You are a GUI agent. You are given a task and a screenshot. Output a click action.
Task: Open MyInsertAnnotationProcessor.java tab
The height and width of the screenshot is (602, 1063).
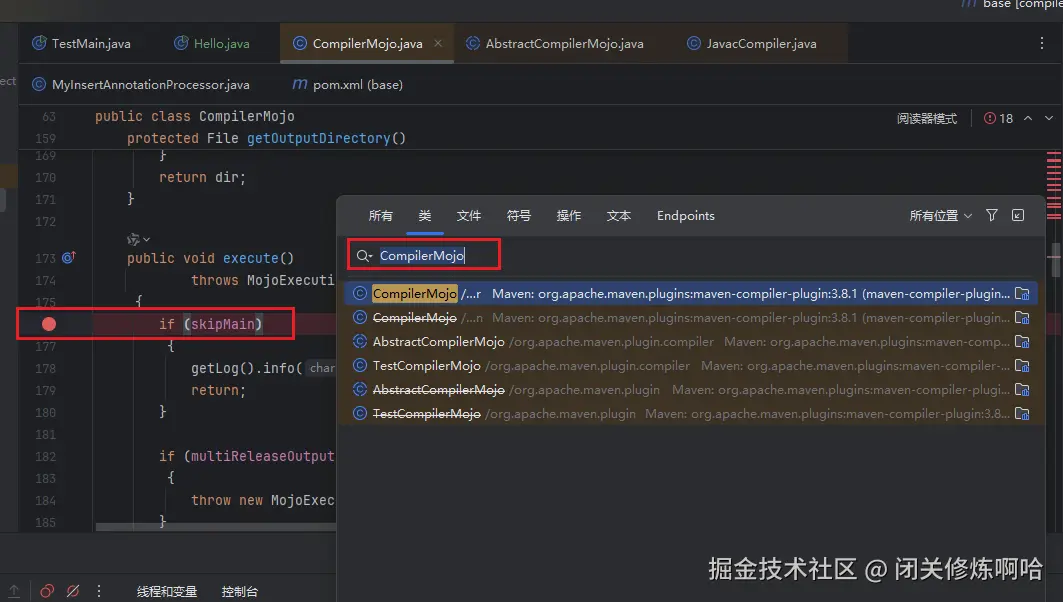coord(141,85)
